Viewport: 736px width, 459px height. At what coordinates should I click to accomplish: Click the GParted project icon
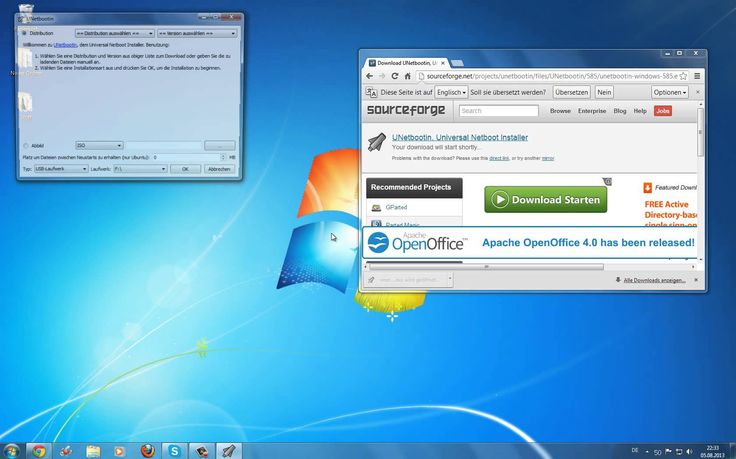[x=376, y=207]
